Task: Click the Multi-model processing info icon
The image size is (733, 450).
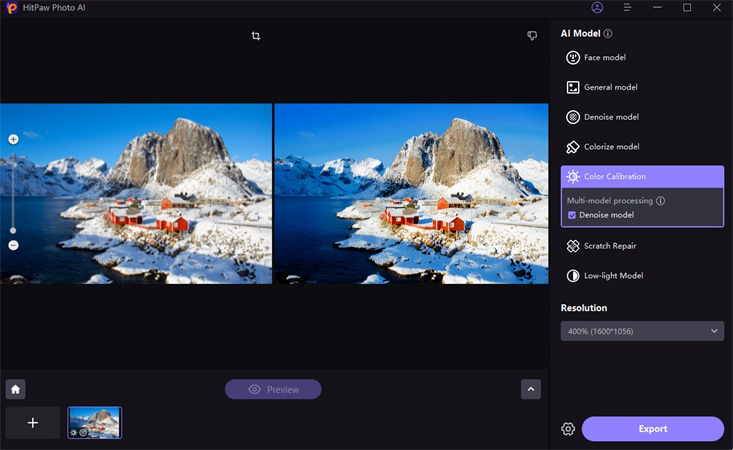Action: [660, 201]
